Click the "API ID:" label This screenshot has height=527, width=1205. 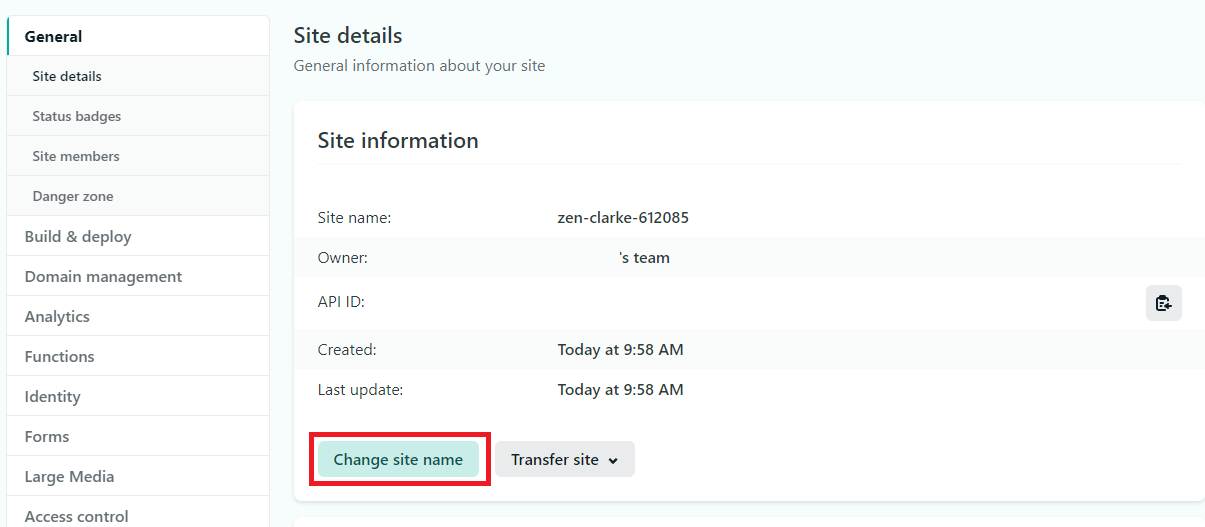(341, 301)
